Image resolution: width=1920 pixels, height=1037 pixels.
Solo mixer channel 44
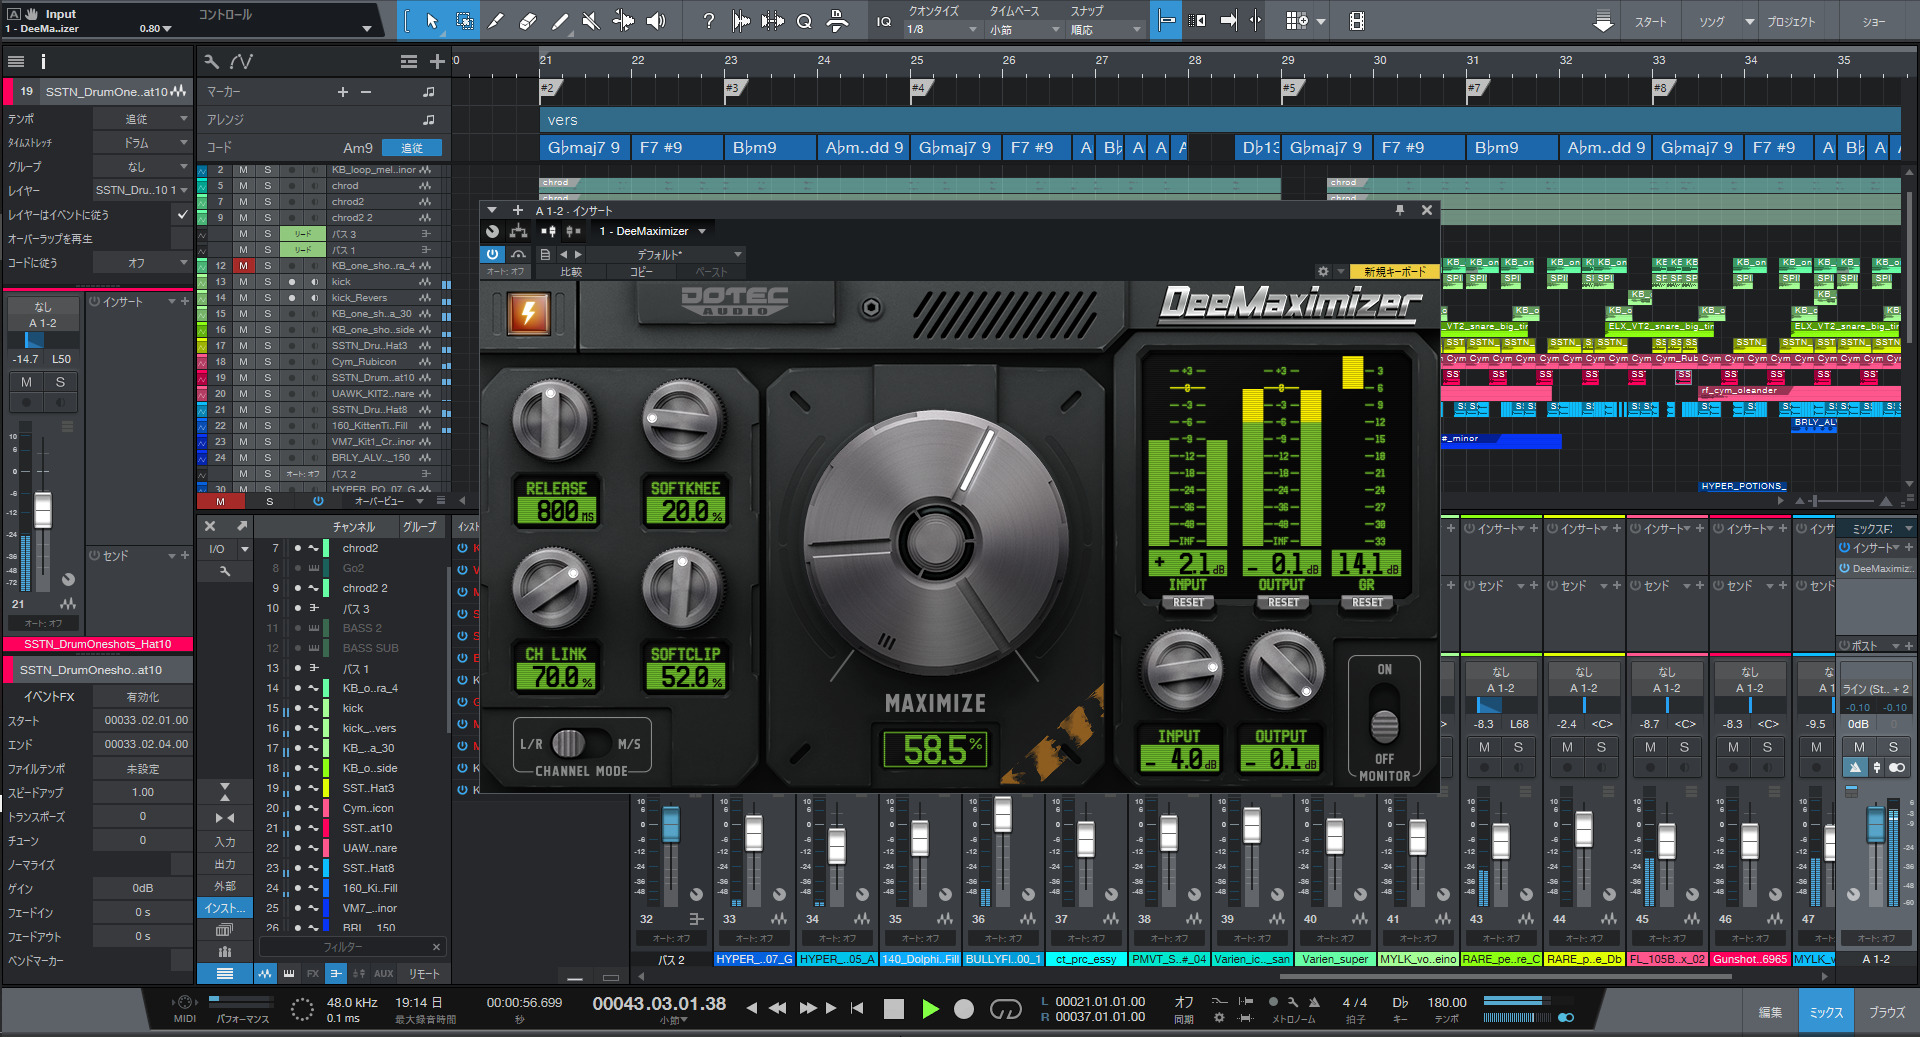pyautogui.click(x=1601, y=747)
